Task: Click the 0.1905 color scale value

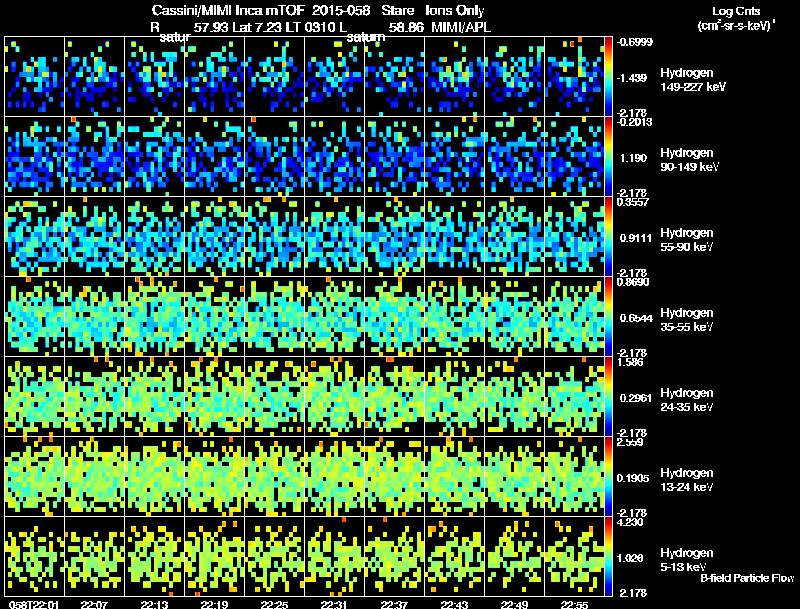Action: [633, 478]
